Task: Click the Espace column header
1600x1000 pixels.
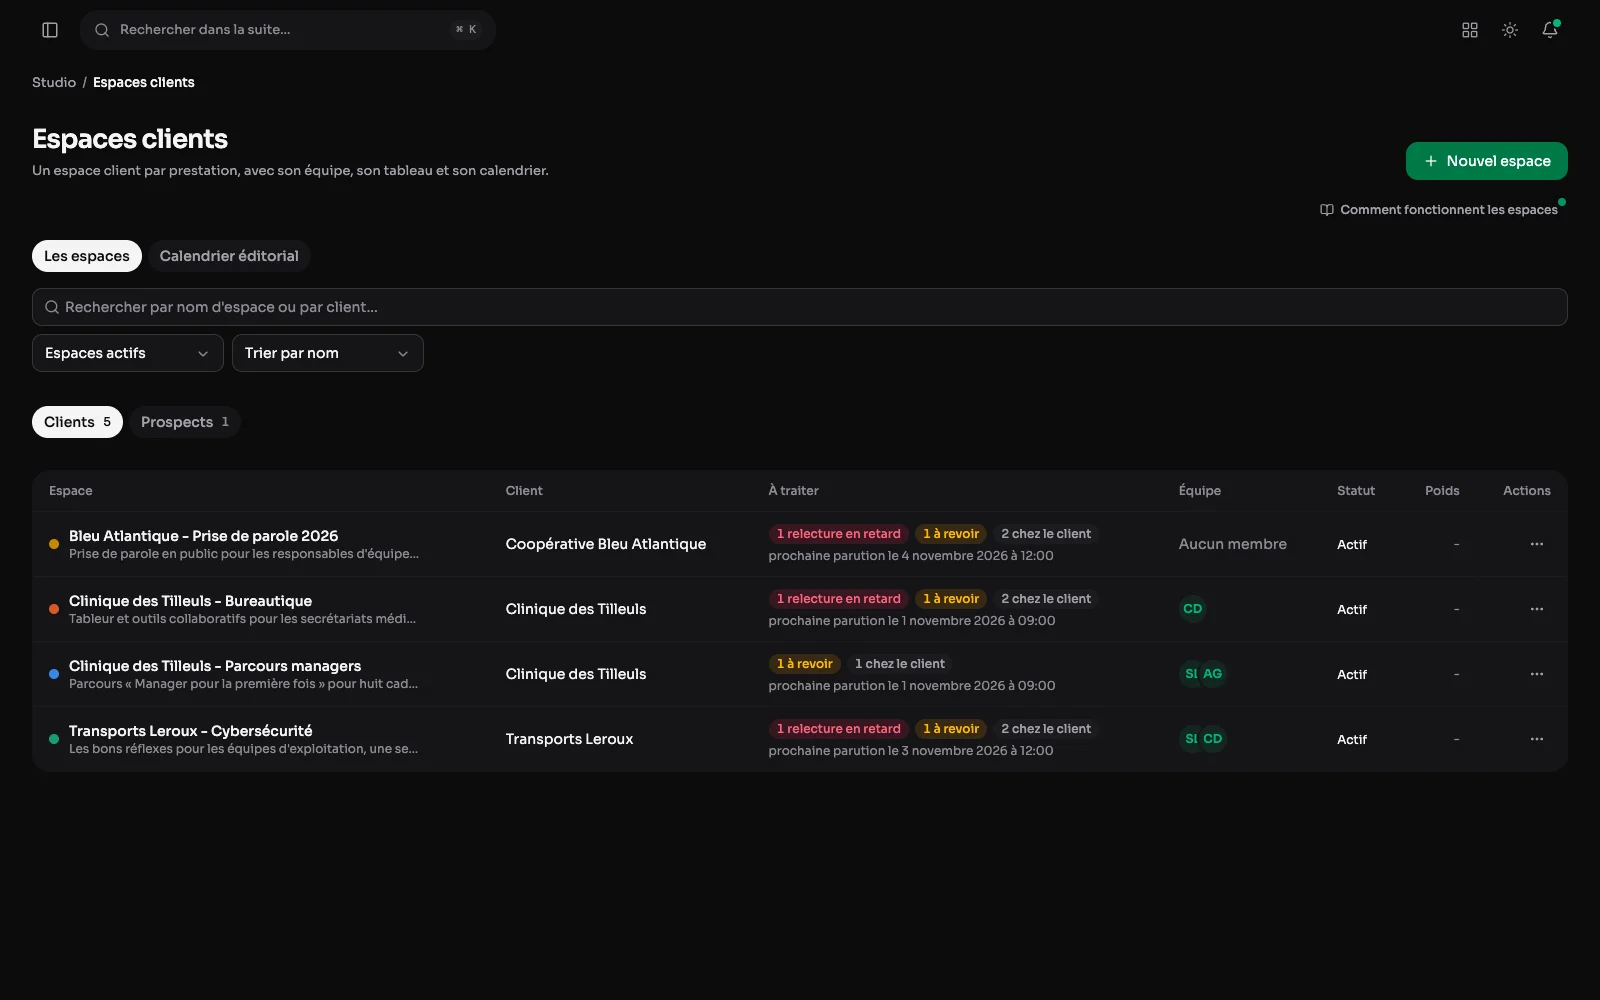Action: coord(71,491)
